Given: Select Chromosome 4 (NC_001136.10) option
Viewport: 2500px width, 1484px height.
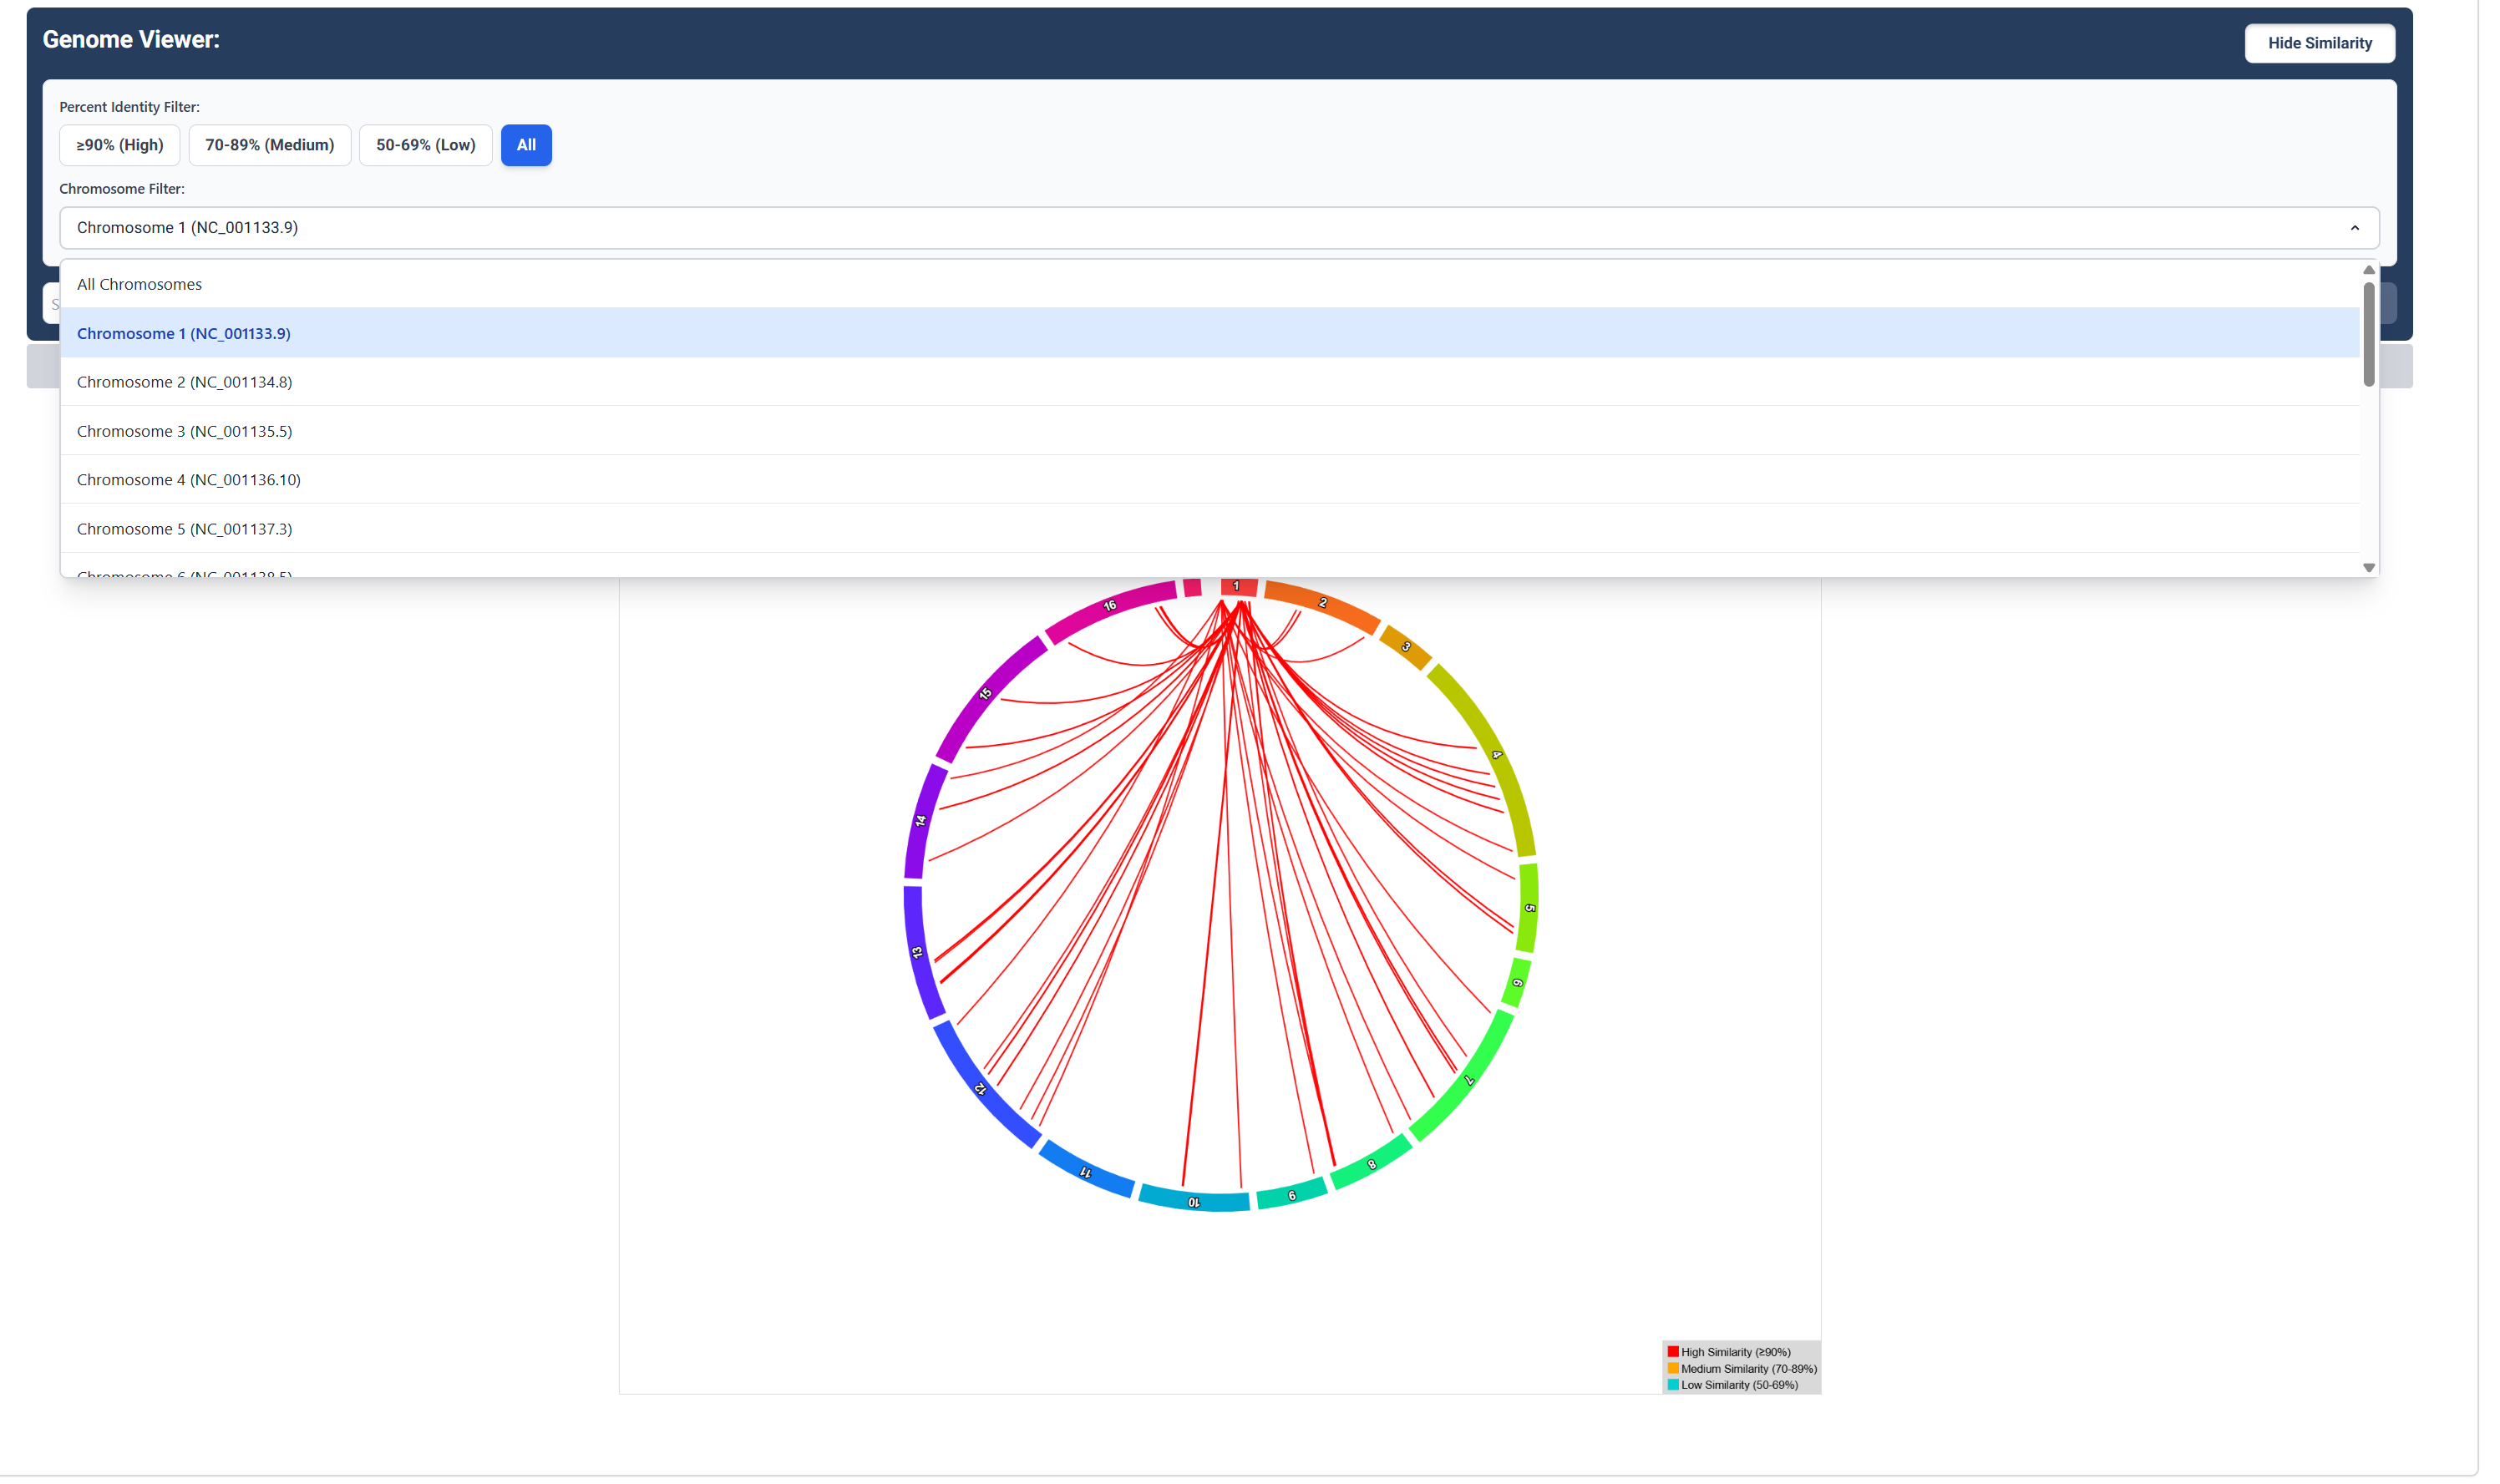Looking at the screenshot, I should (188, 480).
